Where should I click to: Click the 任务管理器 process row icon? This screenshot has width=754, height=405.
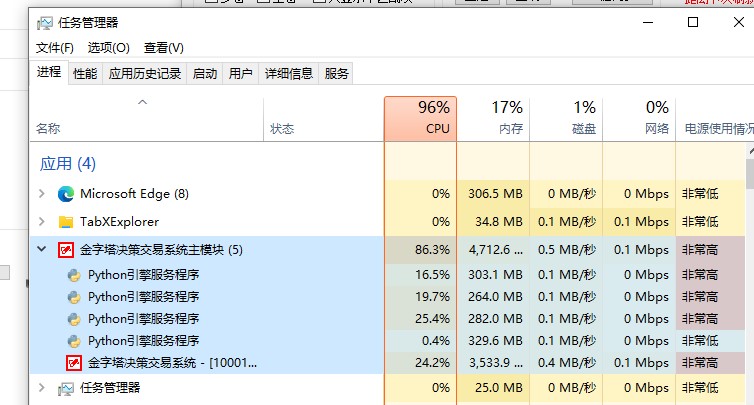tap(66, 389)
